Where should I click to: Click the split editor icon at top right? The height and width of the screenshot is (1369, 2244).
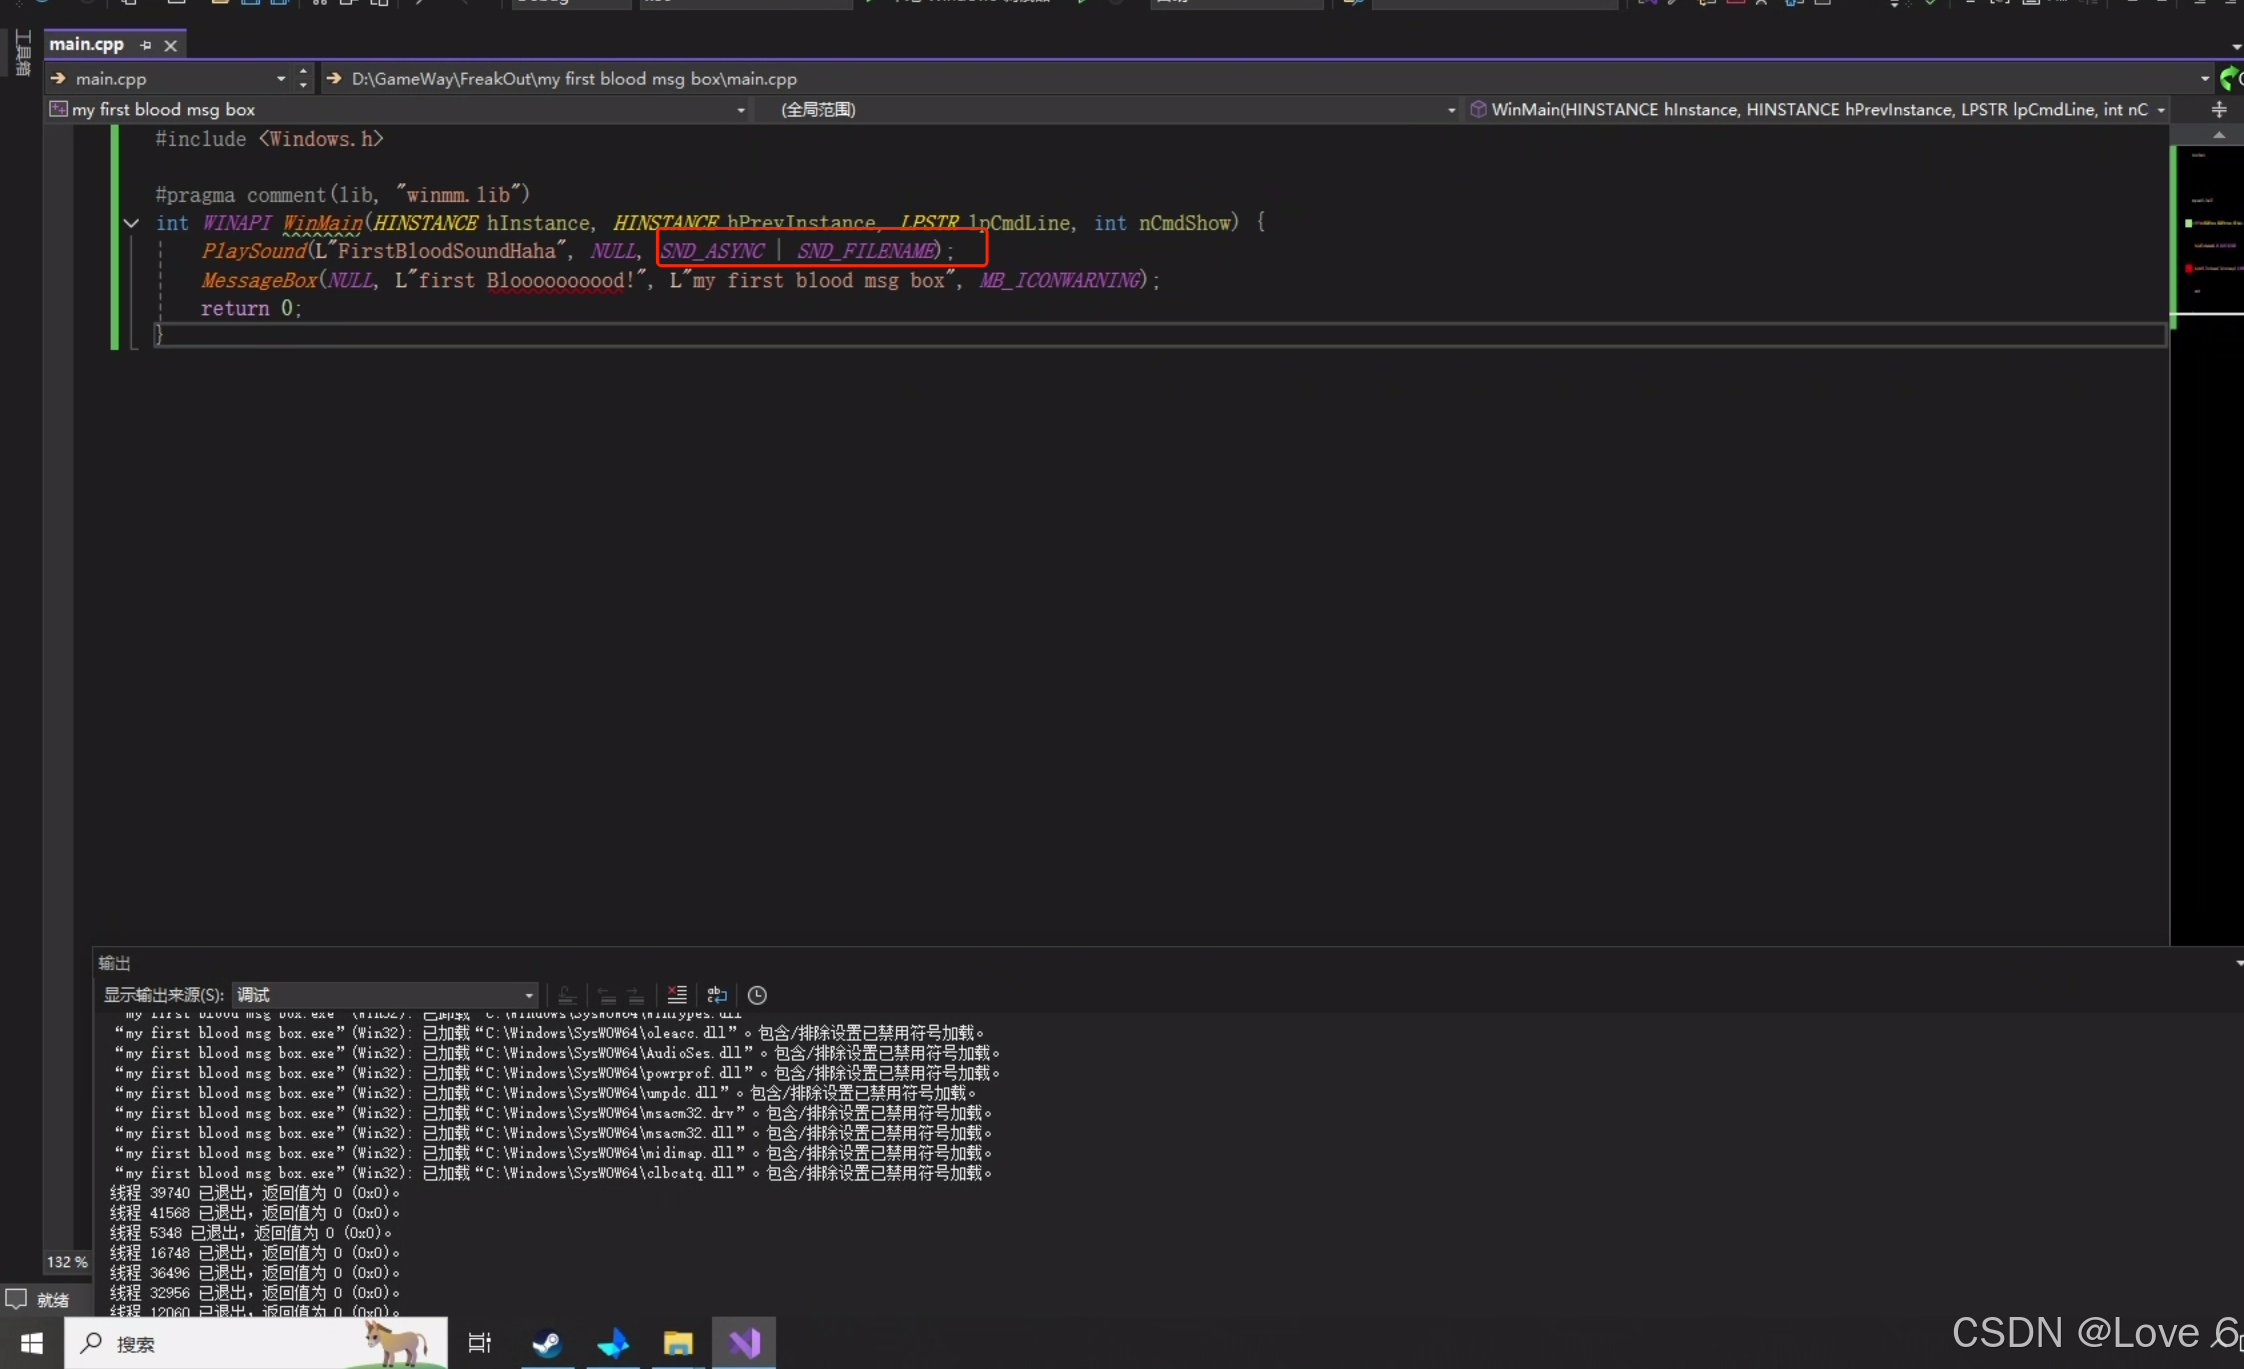point(2218,110)
